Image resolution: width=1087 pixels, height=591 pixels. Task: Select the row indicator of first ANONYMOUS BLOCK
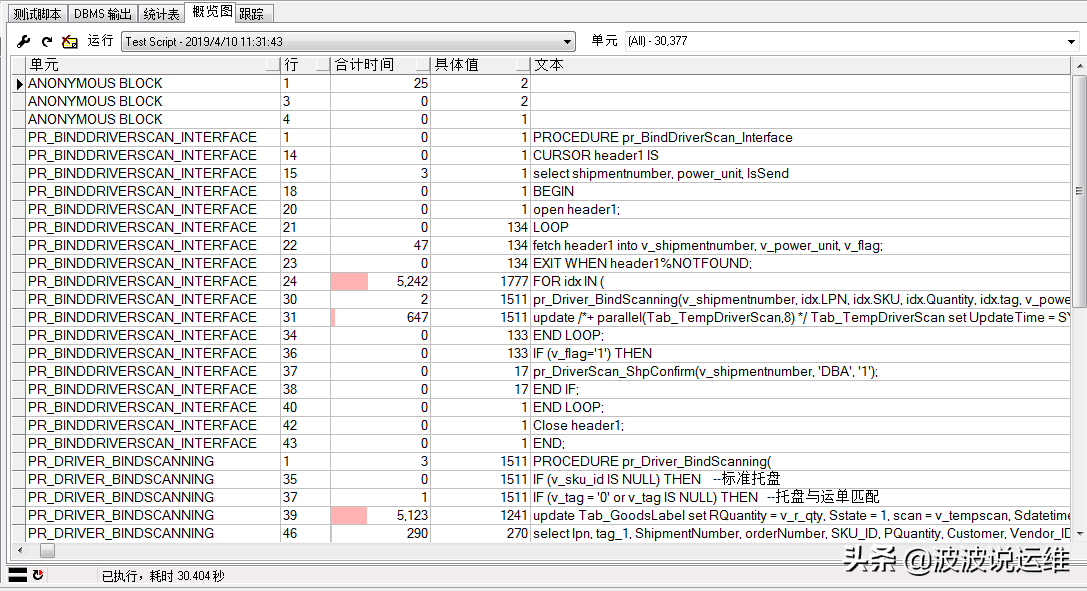click(x=19, y=83)
